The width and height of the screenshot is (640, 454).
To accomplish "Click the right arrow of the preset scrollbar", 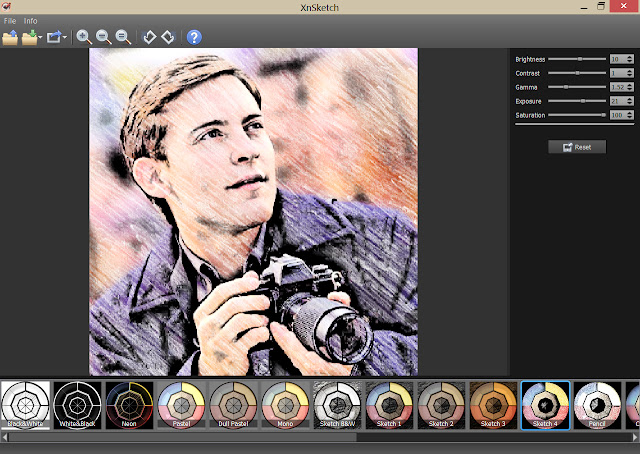I will coord(635,437).
